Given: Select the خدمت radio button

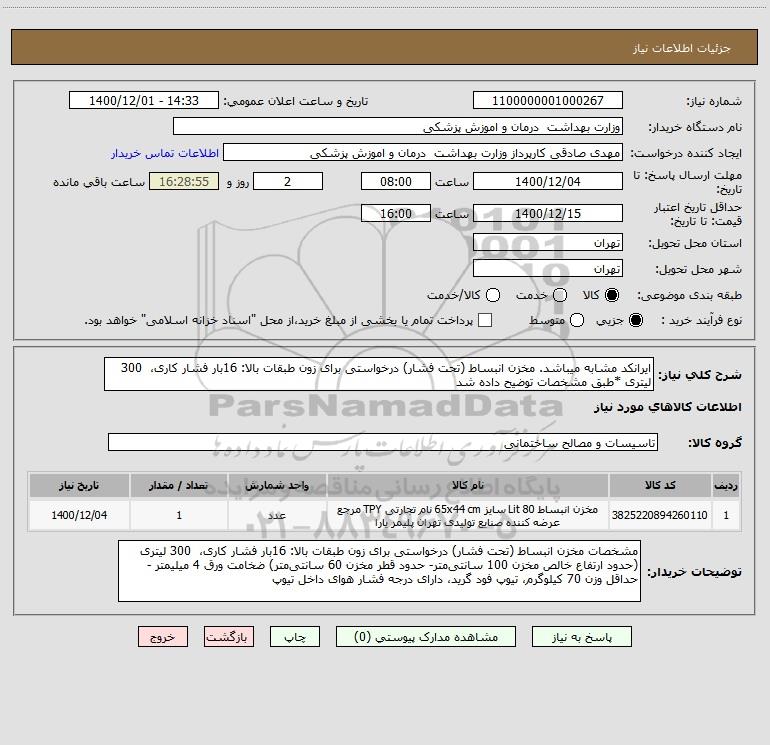Looking at the screenshot, I should coord(560,295).
